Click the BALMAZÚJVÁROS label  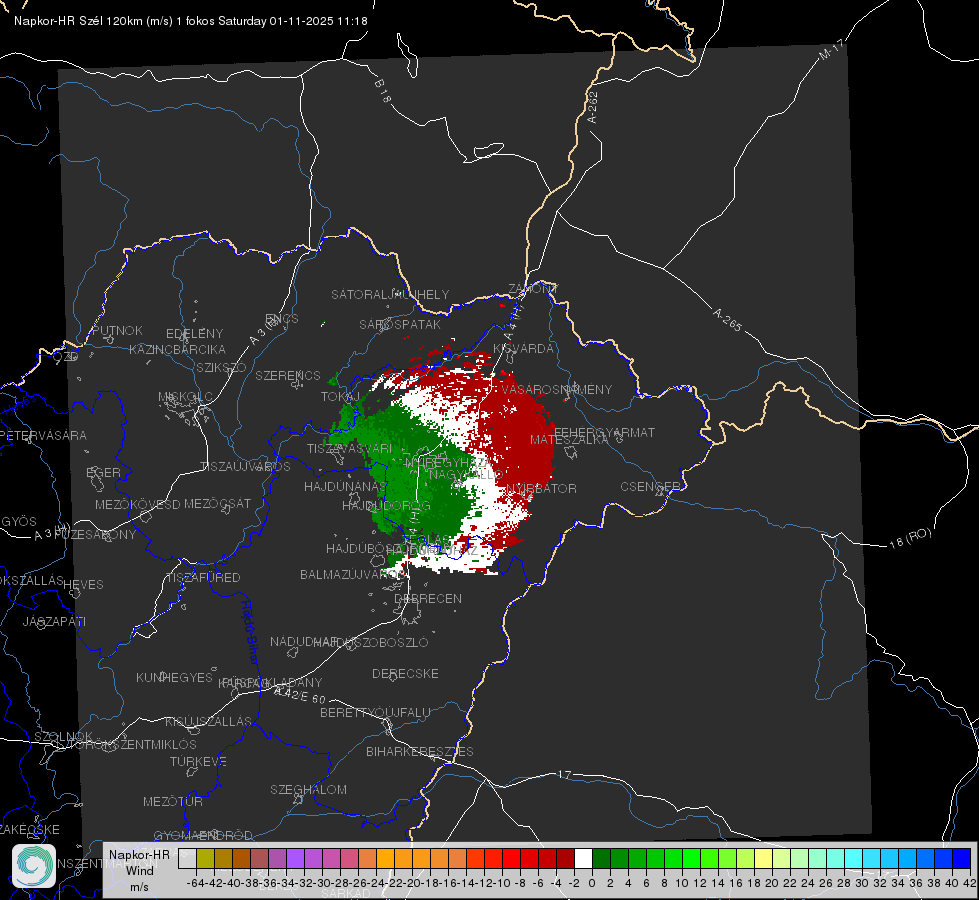[x=352, y=574]
